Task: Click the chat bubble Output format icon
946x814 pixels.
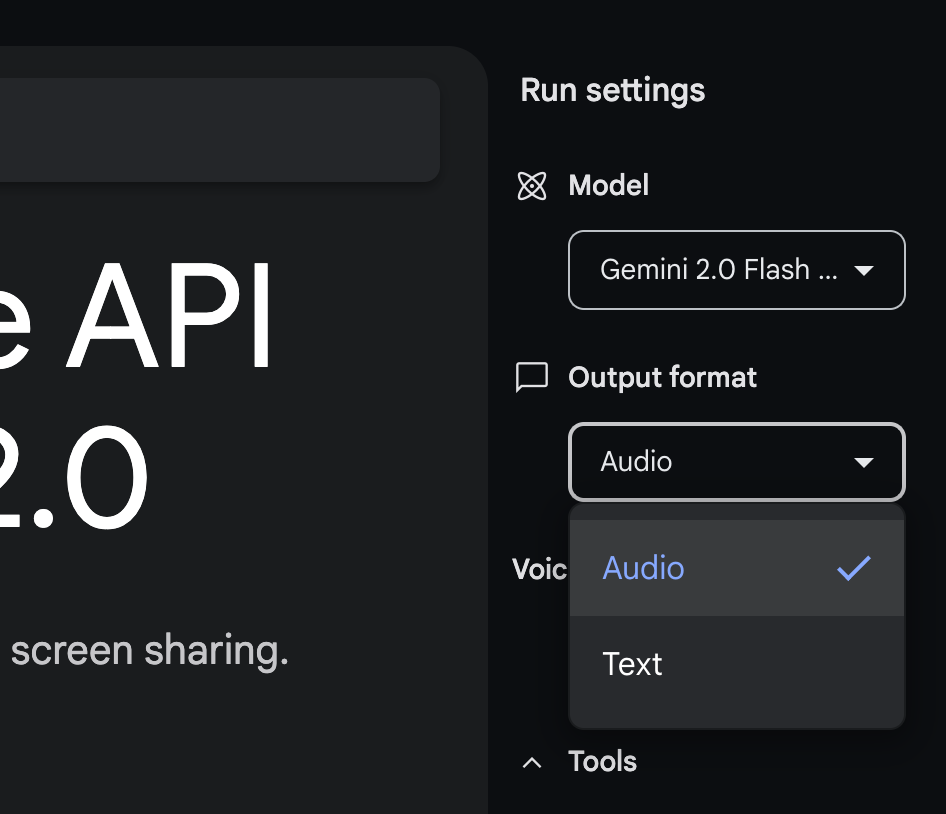Action: tap(532, 377)
